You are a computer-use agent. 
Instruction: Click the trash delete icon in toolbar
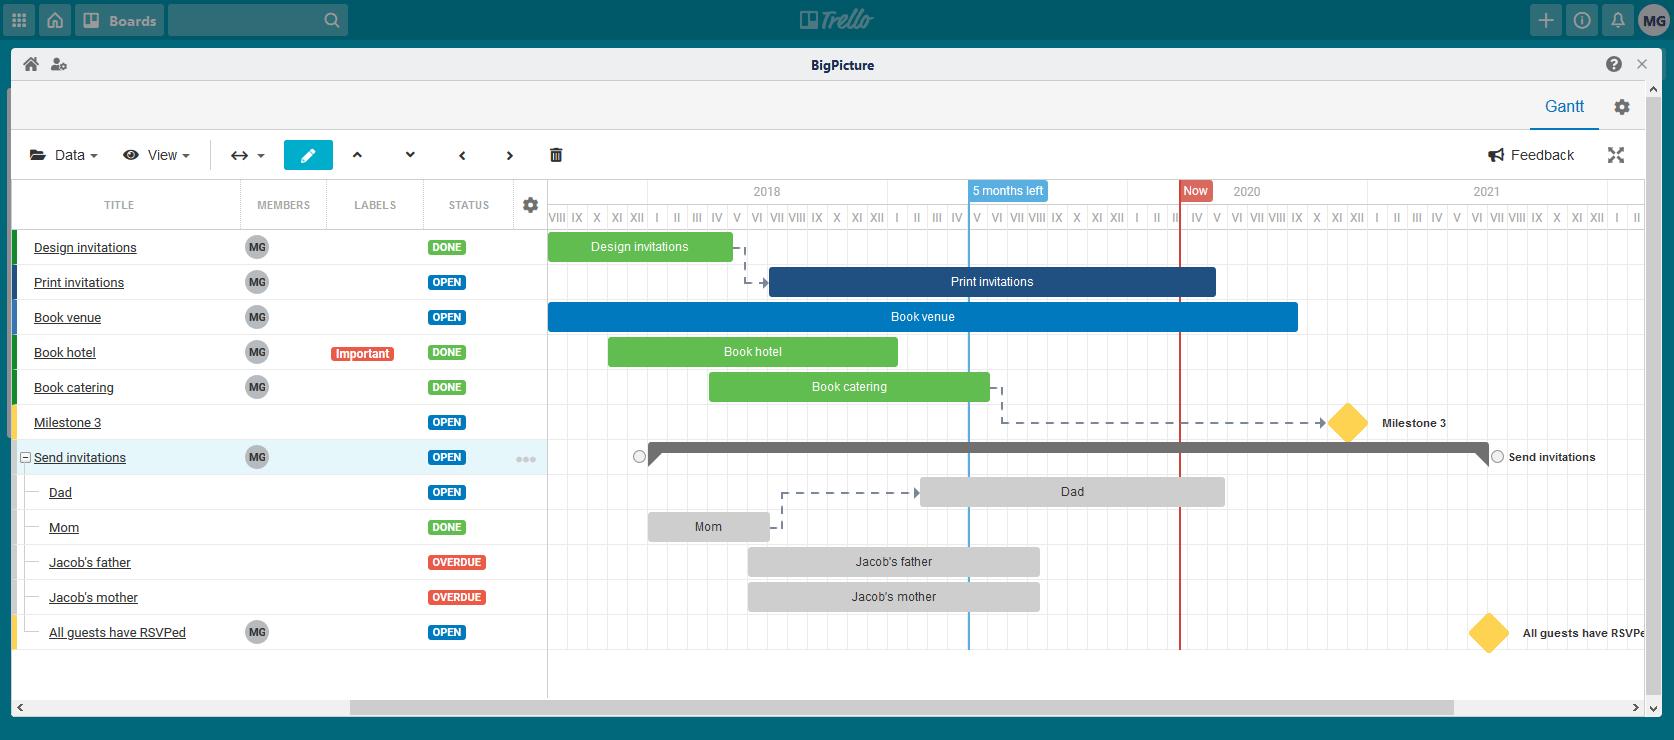[556, 155]
